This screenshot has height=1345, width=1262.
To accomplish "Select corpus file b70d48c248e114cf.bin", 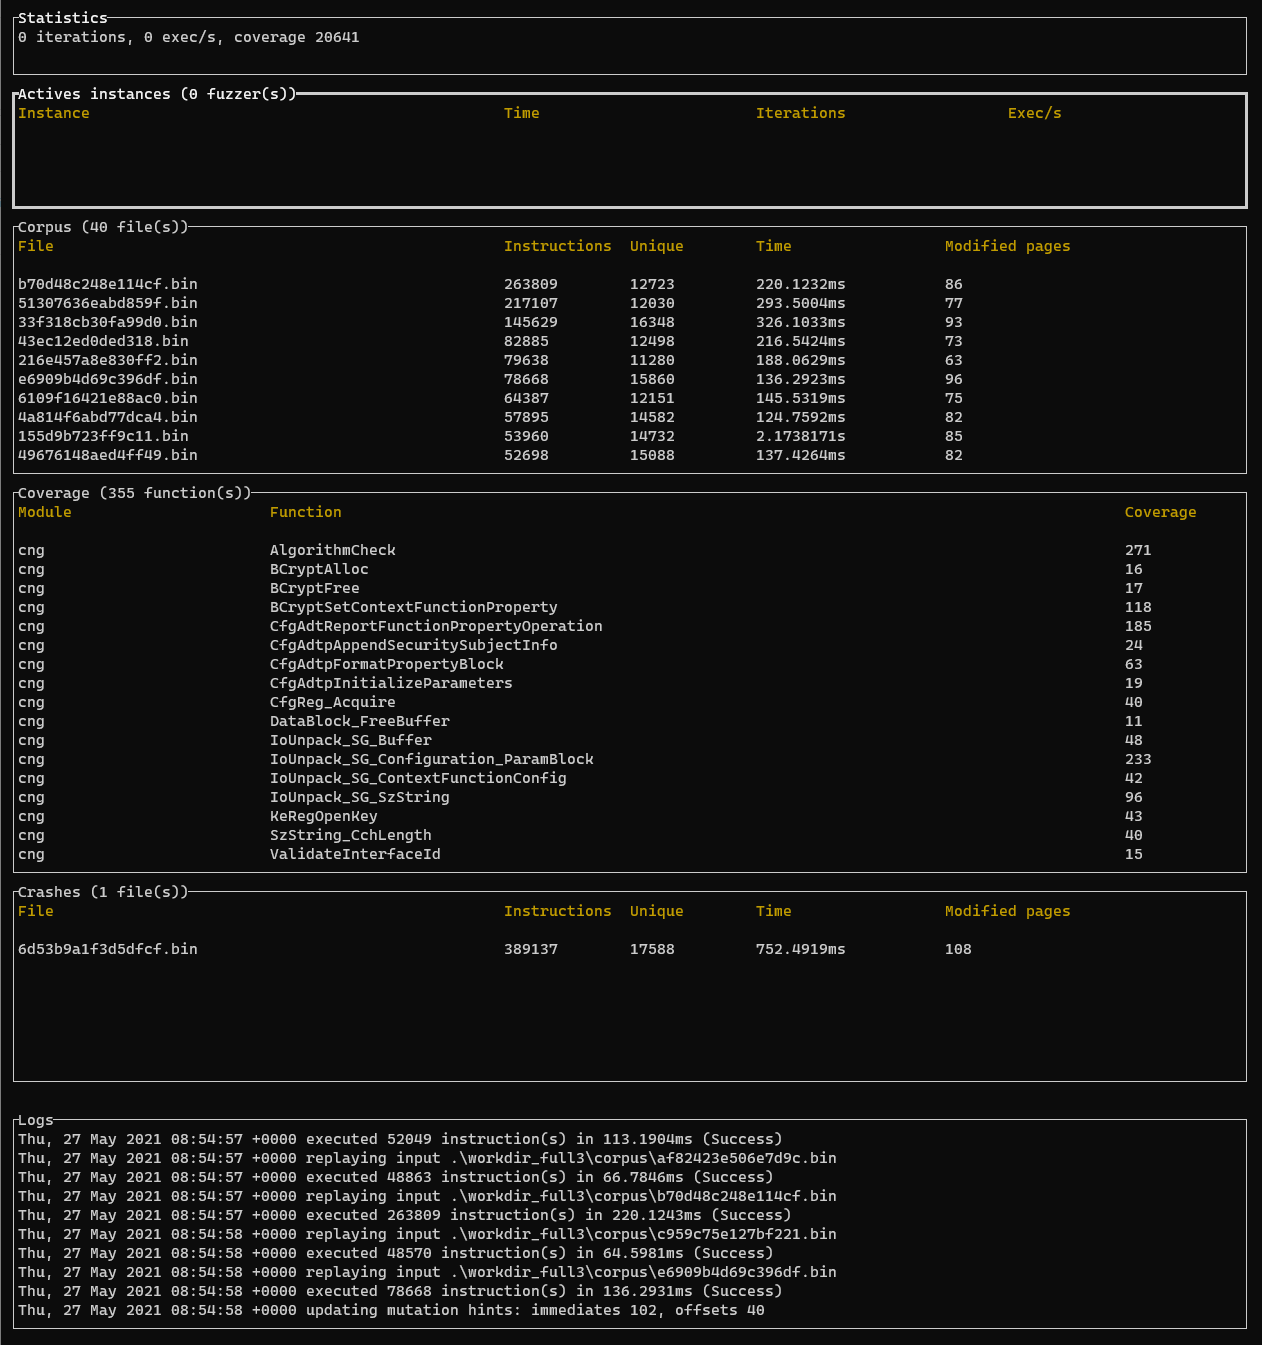I will click(108, 284).
